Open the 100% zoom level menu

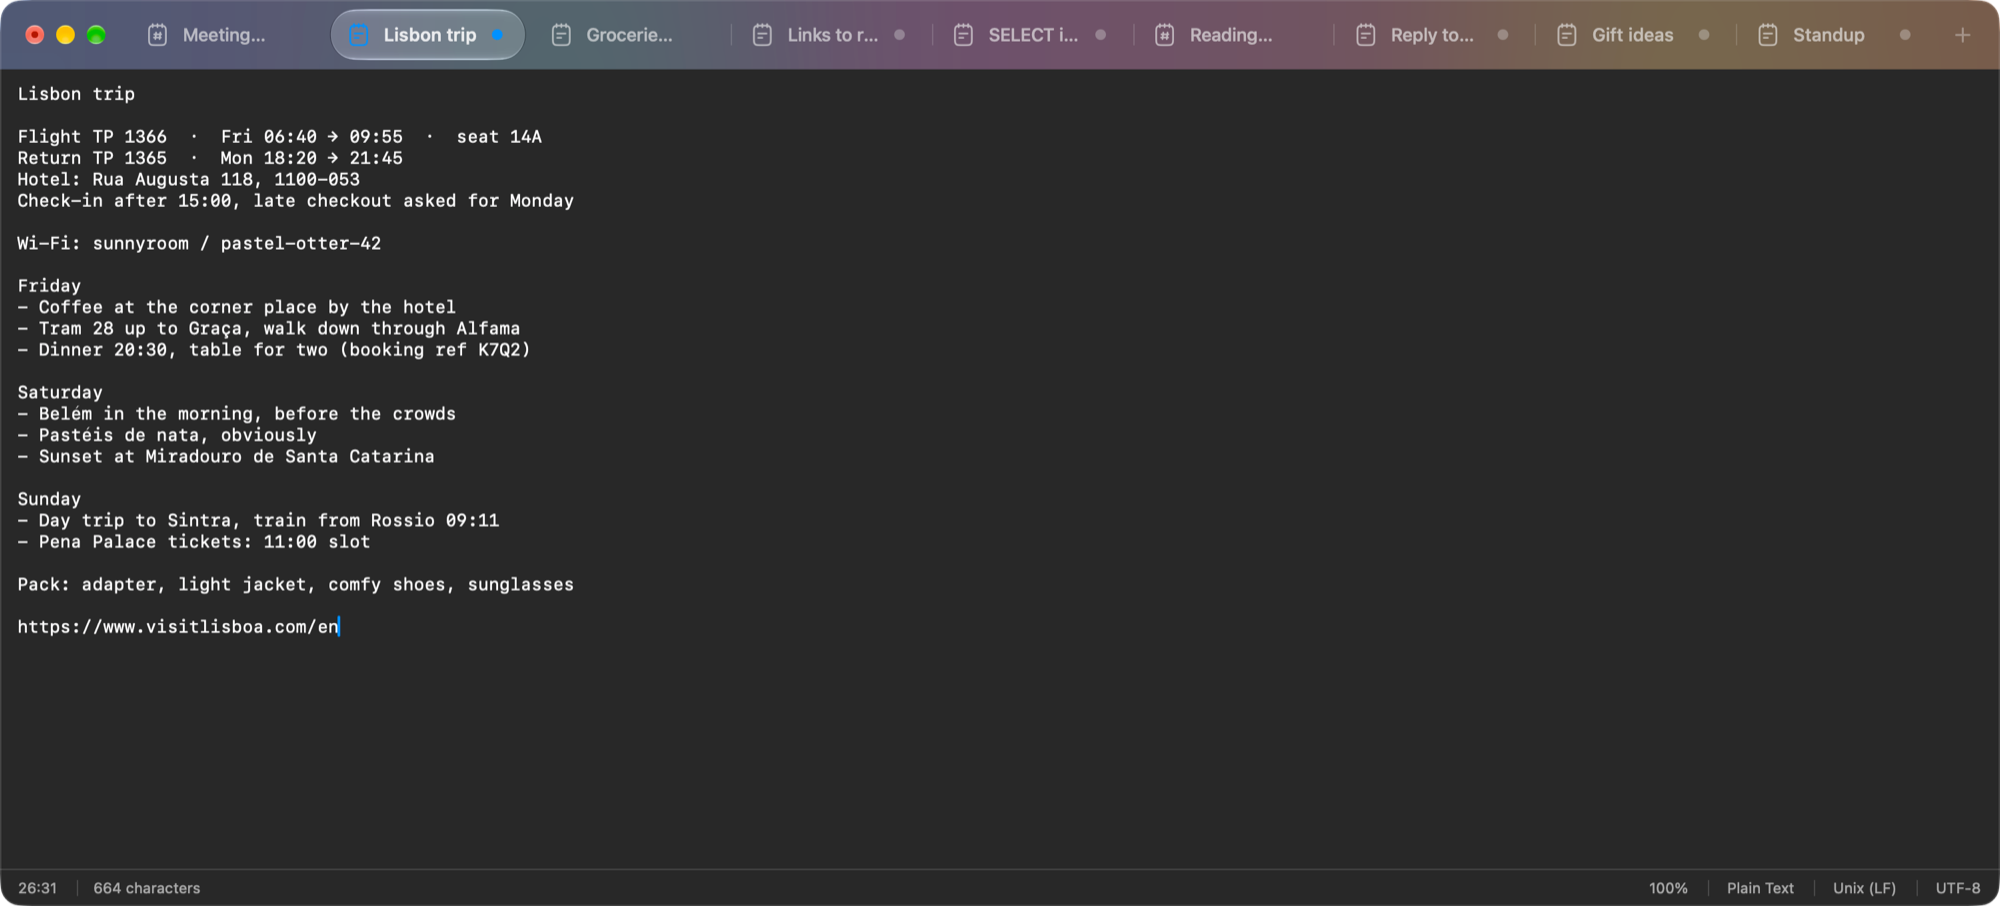click(1668, 888)
